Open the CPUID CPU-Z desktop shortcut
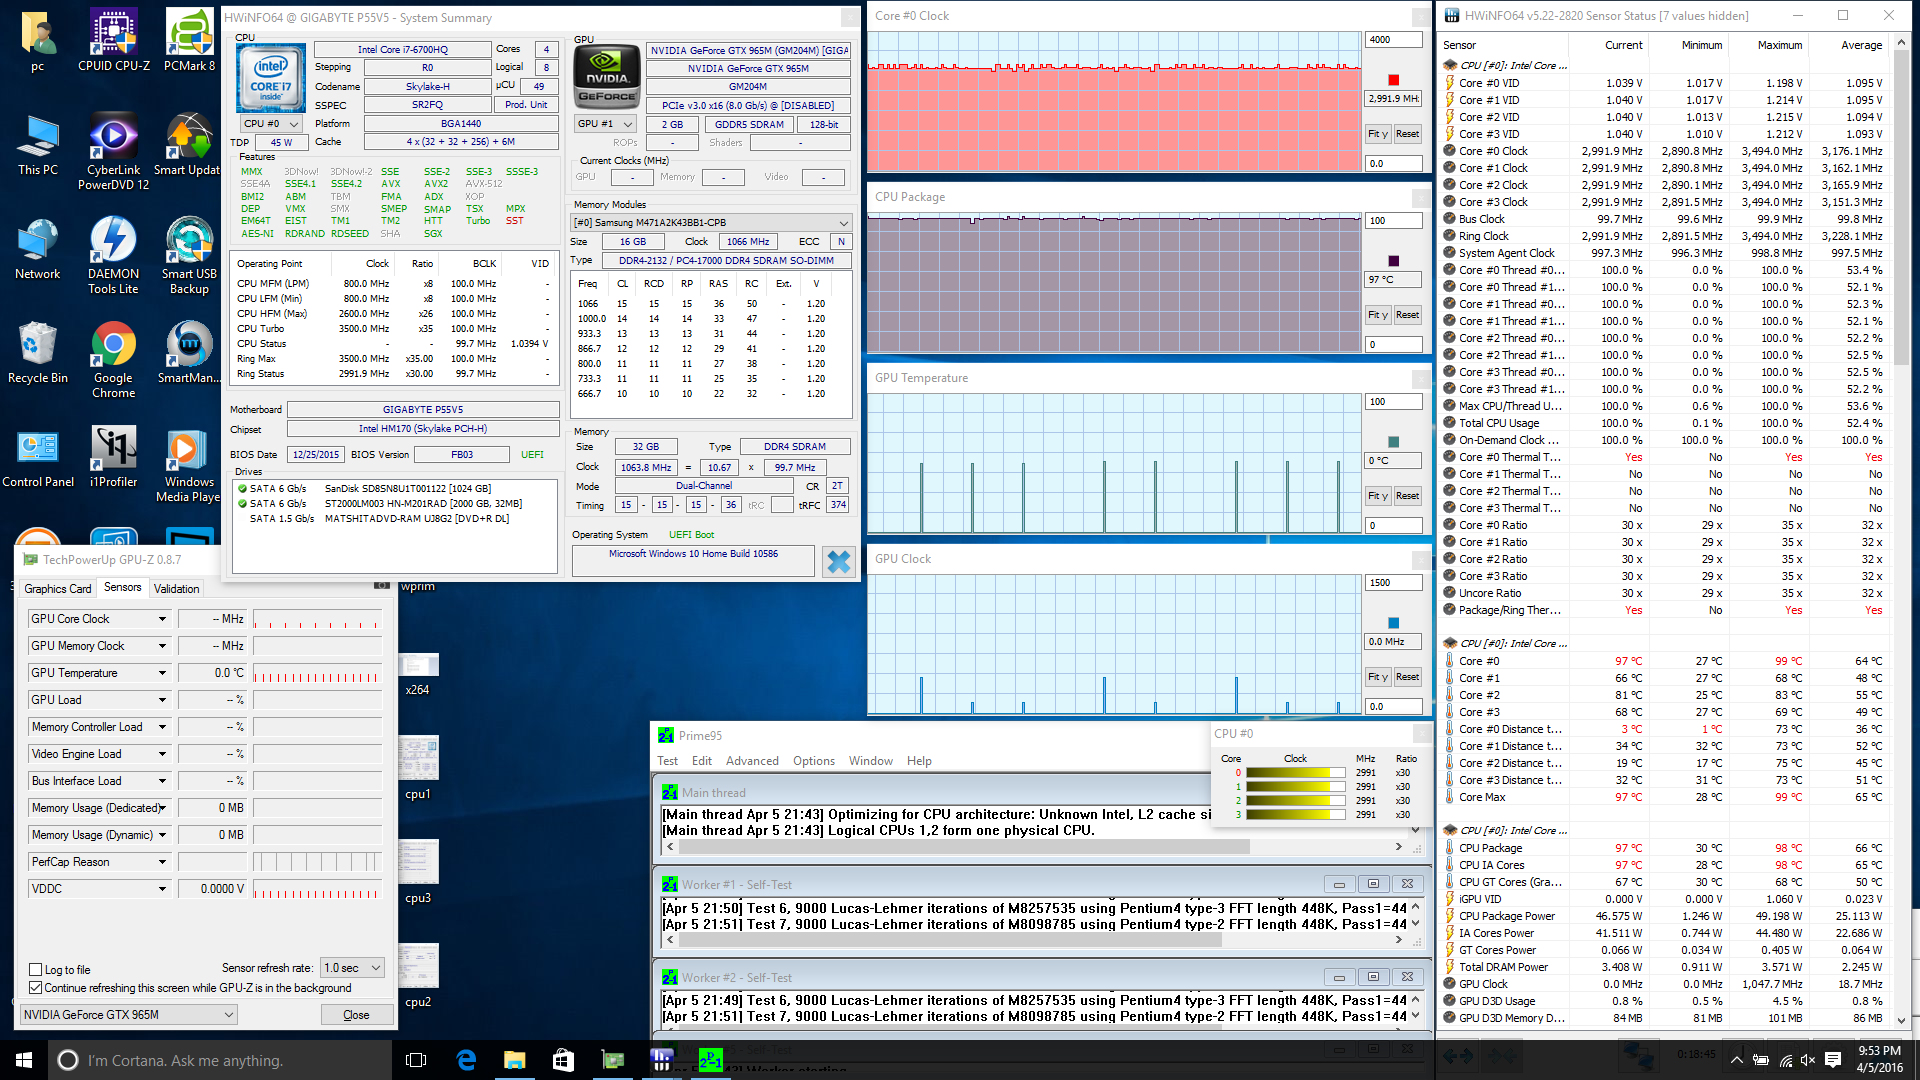Viewport: 1920px width, 1080px height. (x=114, y=40)
